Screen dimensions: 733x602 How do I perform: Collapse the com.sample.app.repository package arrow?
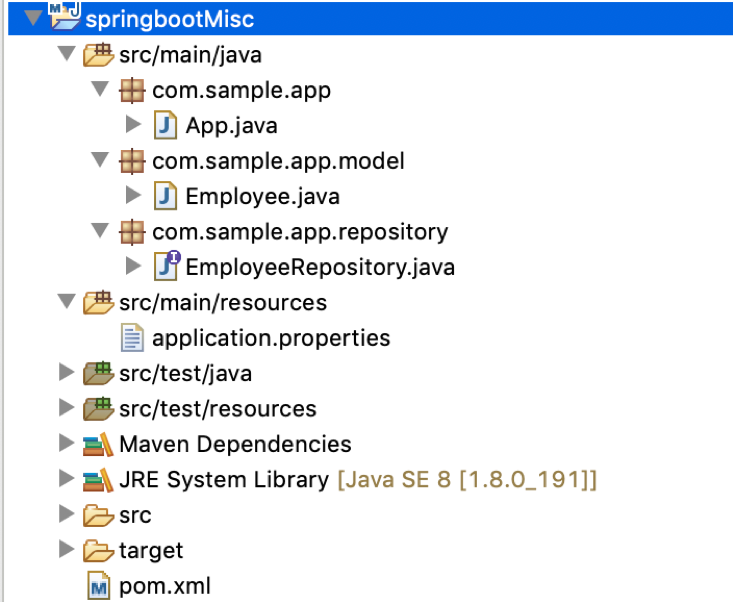click(100, 230)
